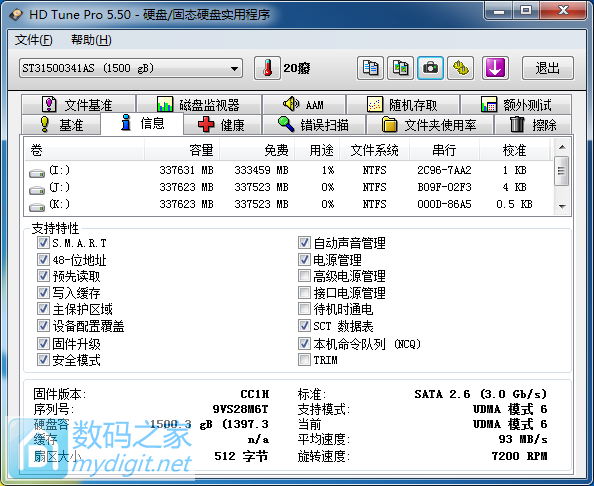Image resolution: width=594 pixels, height=486 pixels.
Task: Select serial value 2C96-7AA2
Action: pos(444,170)
